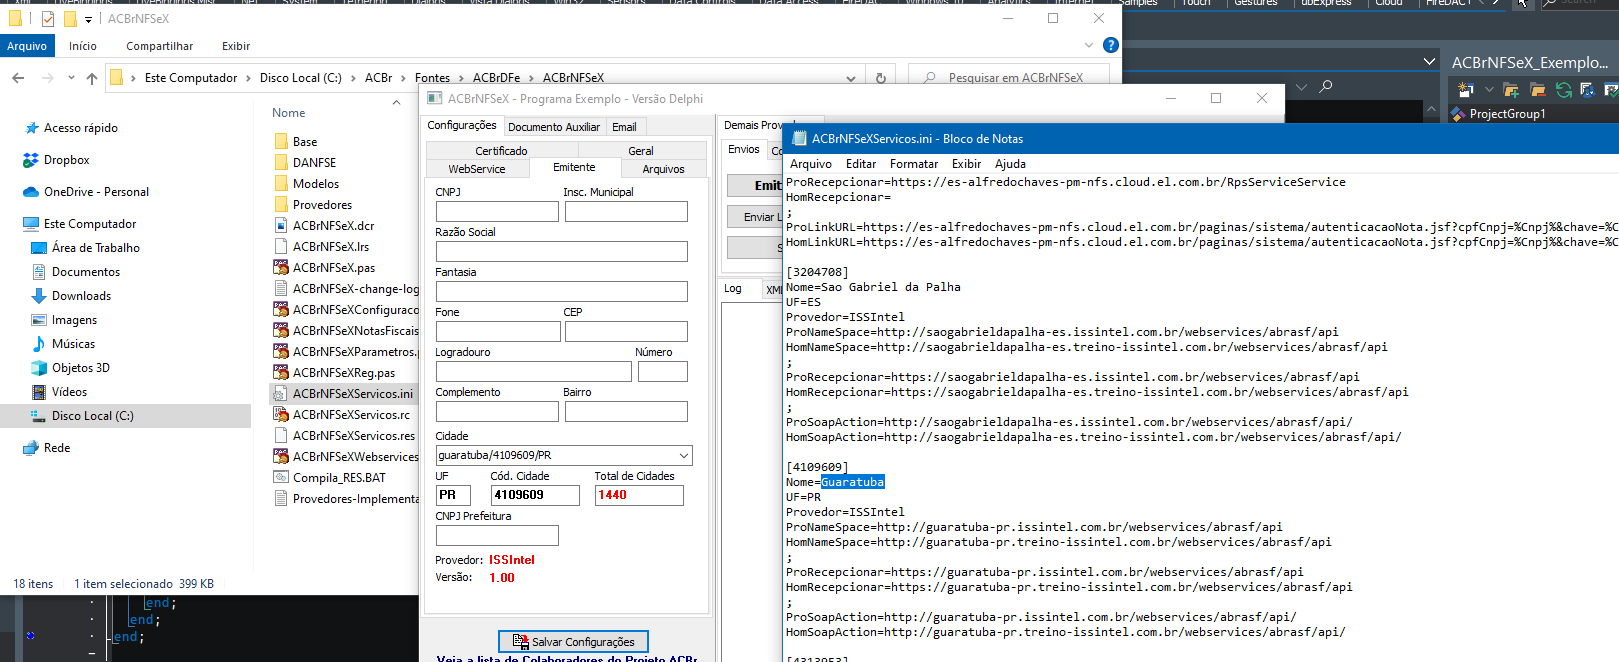
Task: Click the Fantasia input field
Action: (x=562, y=291)
